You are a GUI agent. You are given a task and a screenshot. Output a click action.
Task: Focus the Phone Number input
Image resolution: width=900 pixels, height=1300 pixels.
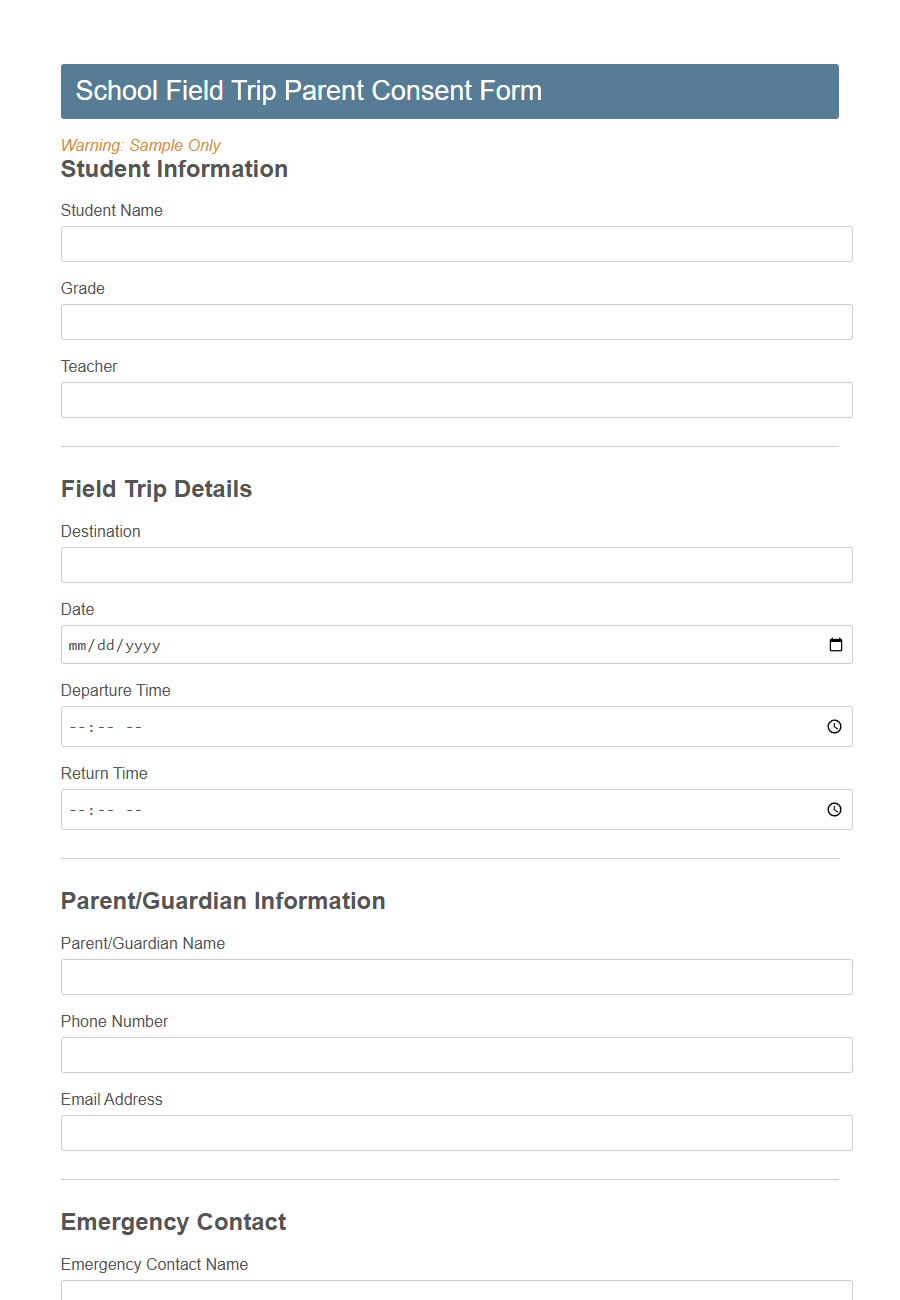pyautogui.click(x=456, y=1055)
